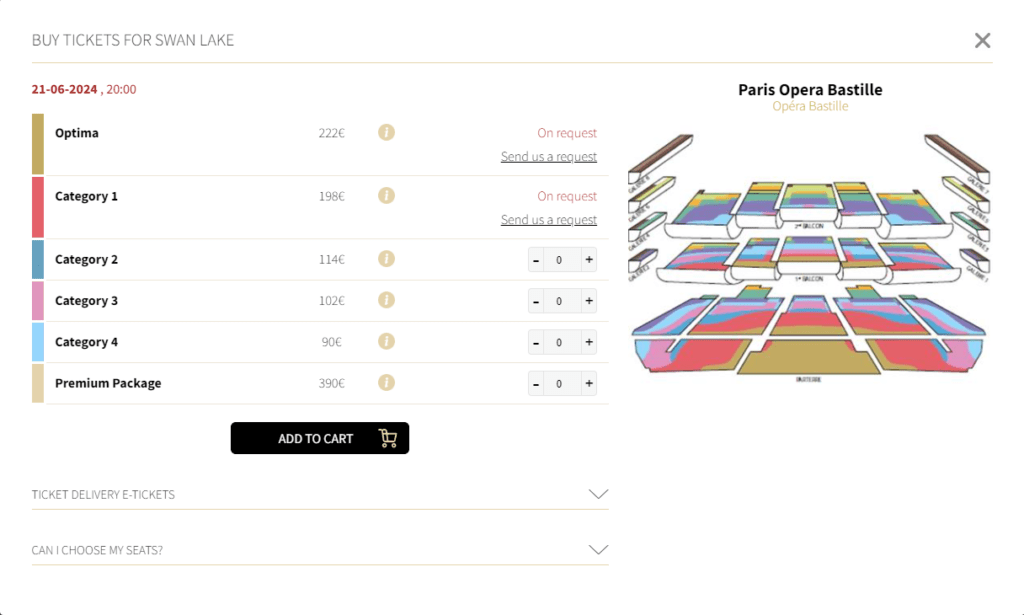Click the info icon for Optima
This screenshot has height=615, width=1024.
(386, 132)
